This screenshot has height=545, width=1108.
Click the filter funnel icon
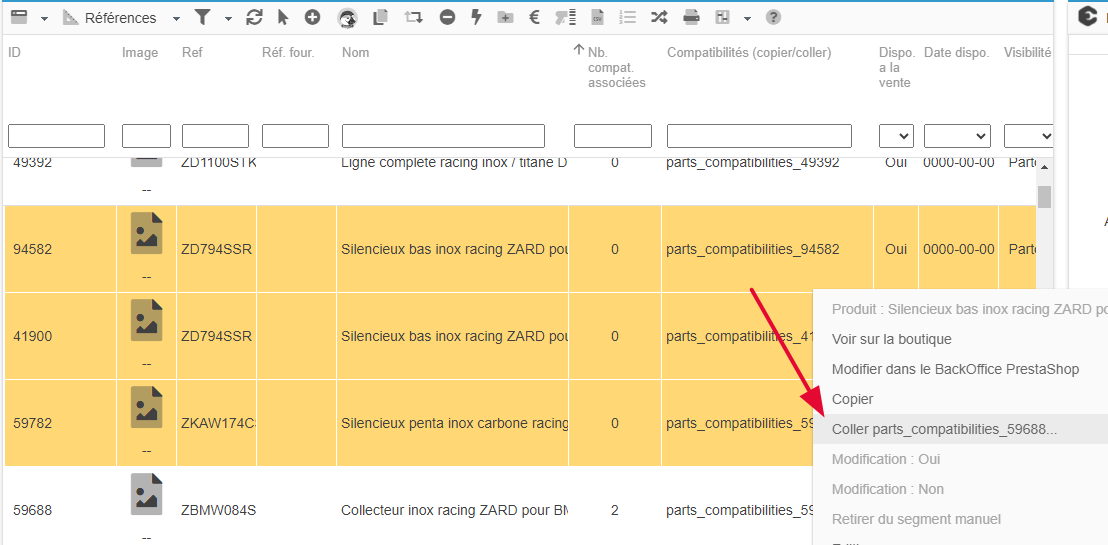pos(203,18)
